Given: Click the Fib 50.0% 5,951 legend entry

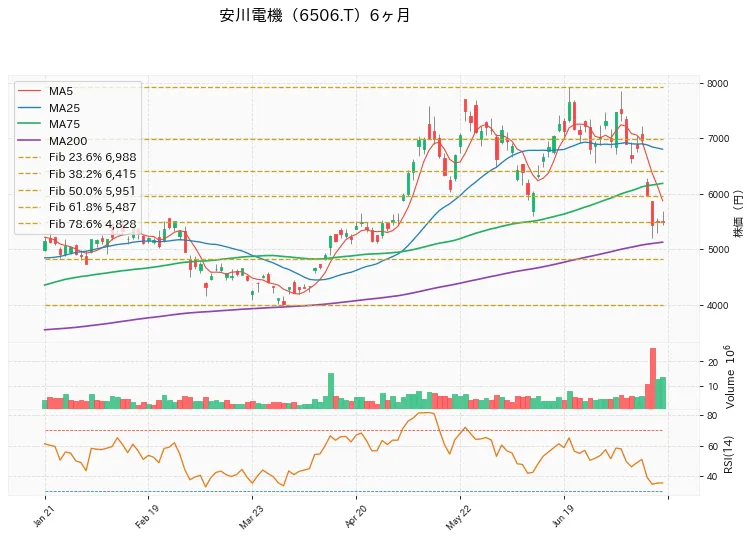Looking at the screenshot, I should coord(77,191).
